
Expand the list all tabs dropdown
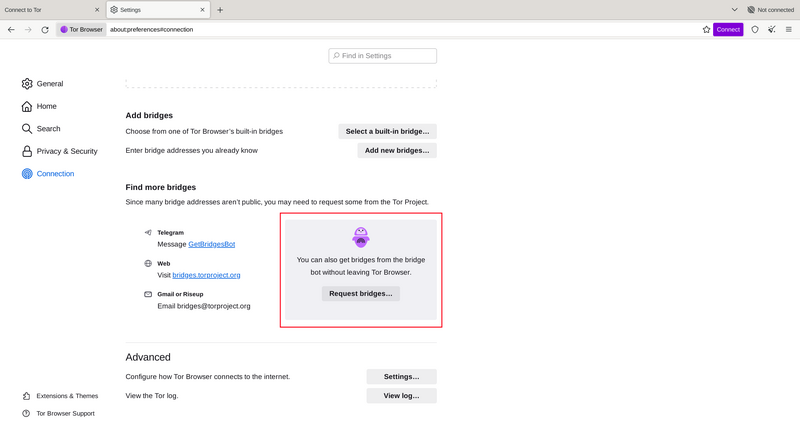click(x=734, y=10)
